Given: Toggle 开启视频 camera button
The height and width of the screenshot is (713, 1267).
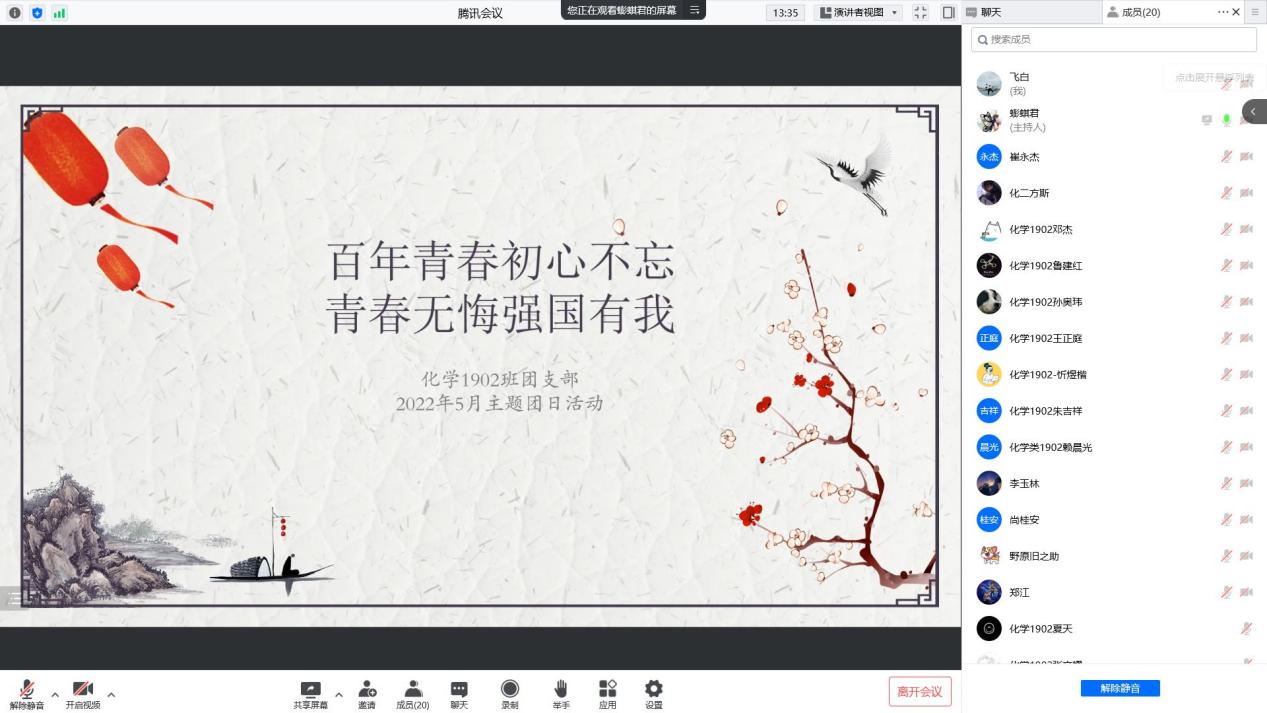Looking at the screenshot, I should coord(83,690).
